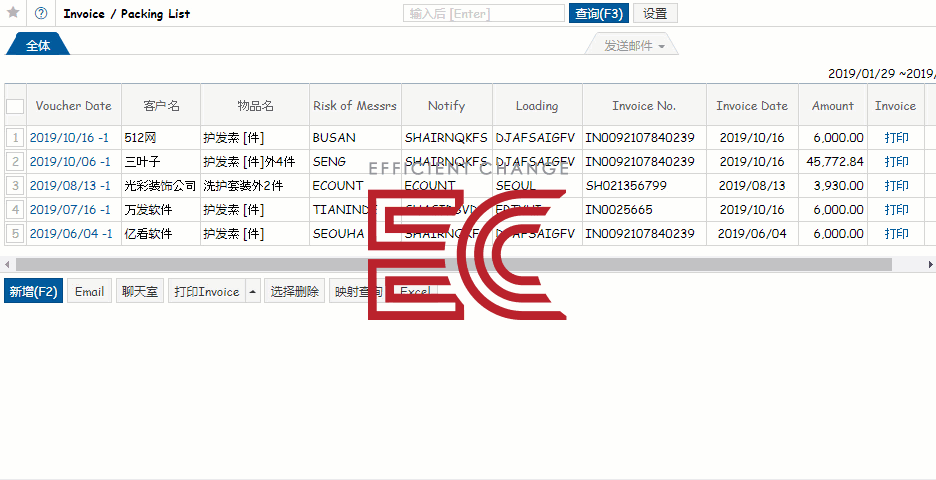Click the 打印Invoice button

click(x=207, y=291)
